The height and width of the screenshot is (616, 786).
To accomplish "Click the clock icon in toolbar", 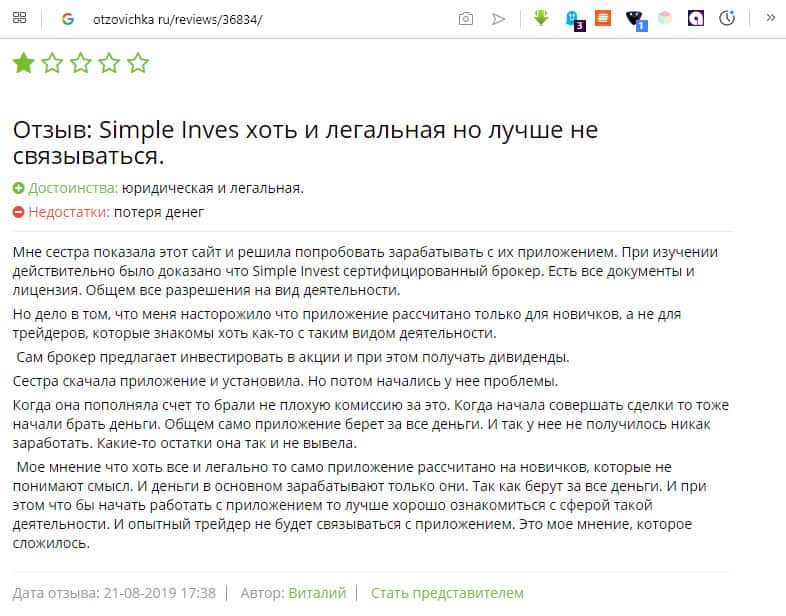I will (727, 18).
